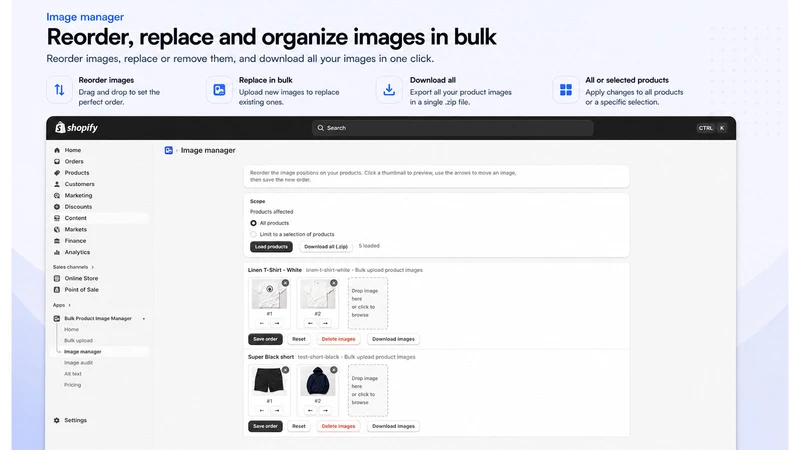The width and height of the screenshot is (800, 450).
Task: Click the Settings gear icon
Action: [57, 420]
